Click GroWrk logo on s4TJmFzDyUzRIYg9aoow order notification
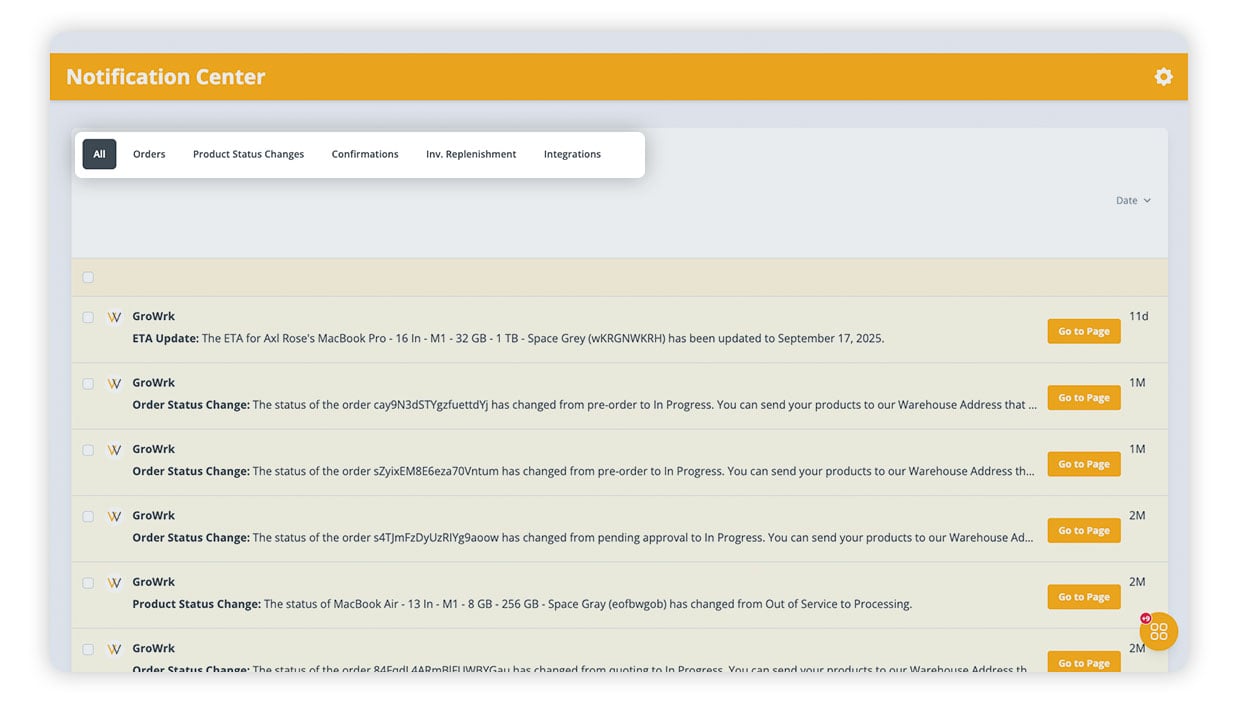The width and height of the screenshot is (1252, 704). coord(114,516)
